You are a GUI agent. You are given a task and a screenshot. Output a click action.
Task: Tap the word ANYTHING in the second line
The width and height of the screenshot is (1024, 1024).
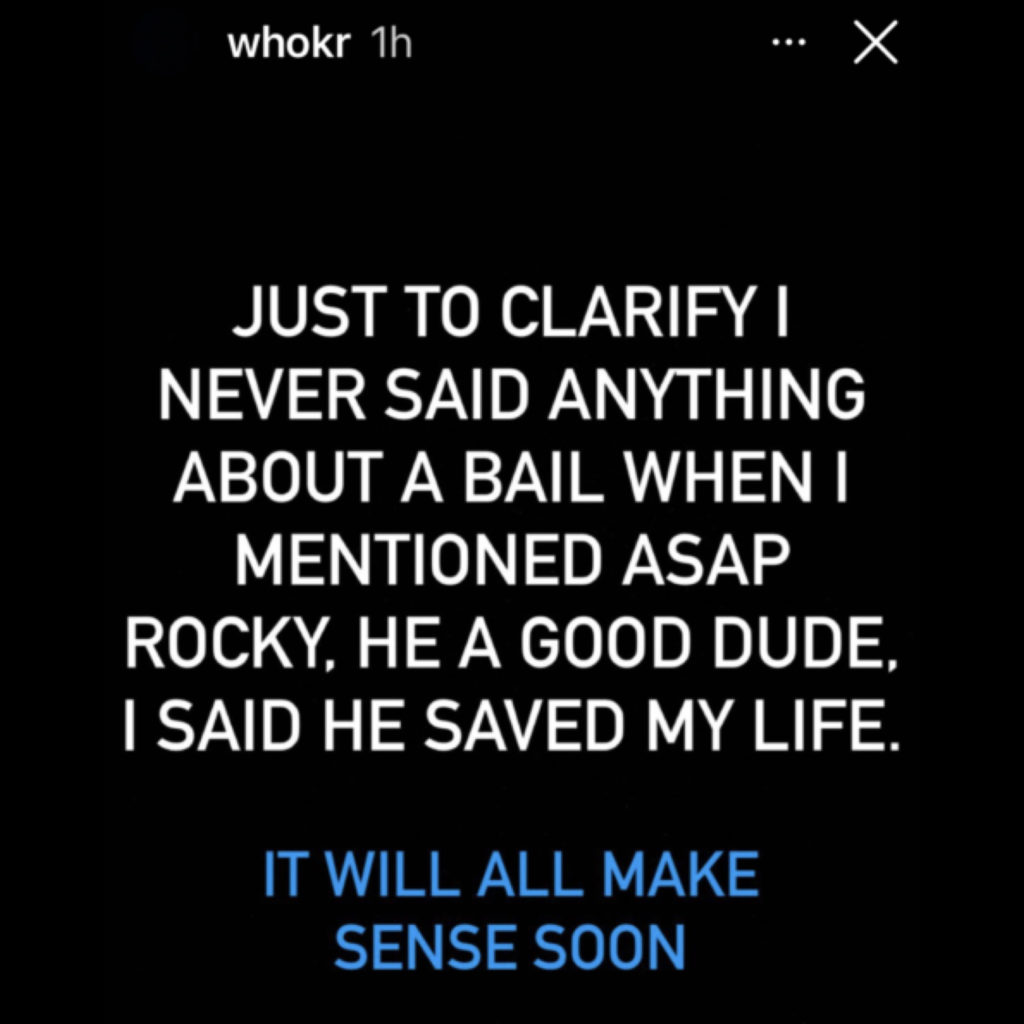click(705, 394)
